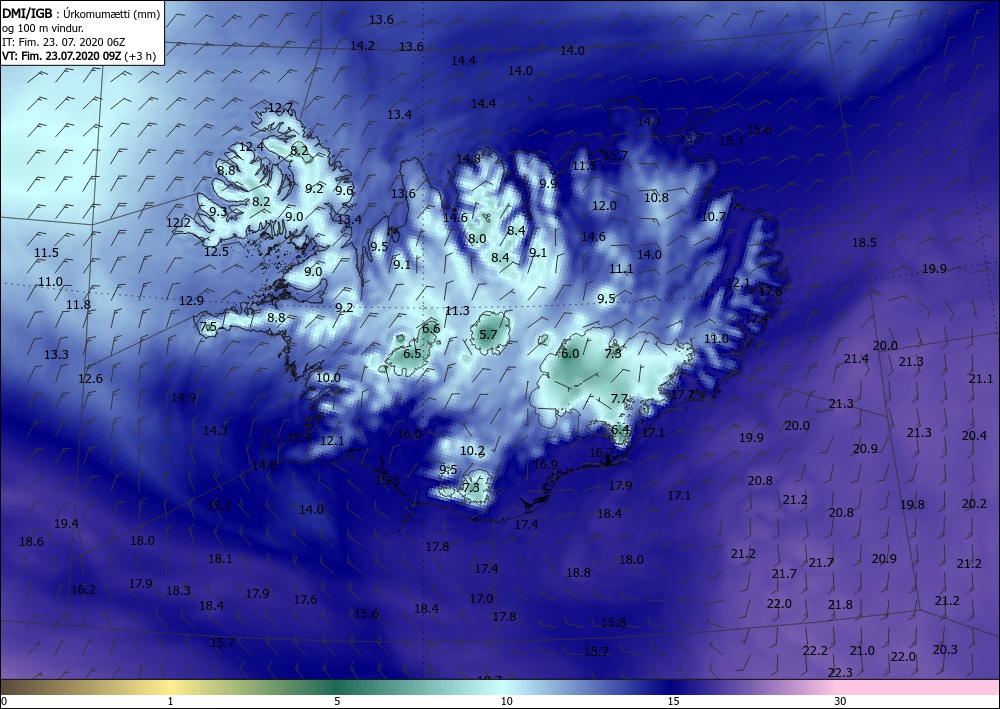Screen dimensions: 1000x709
Task: Click the 12.9 map value
Action: click(x=191, y=300)
